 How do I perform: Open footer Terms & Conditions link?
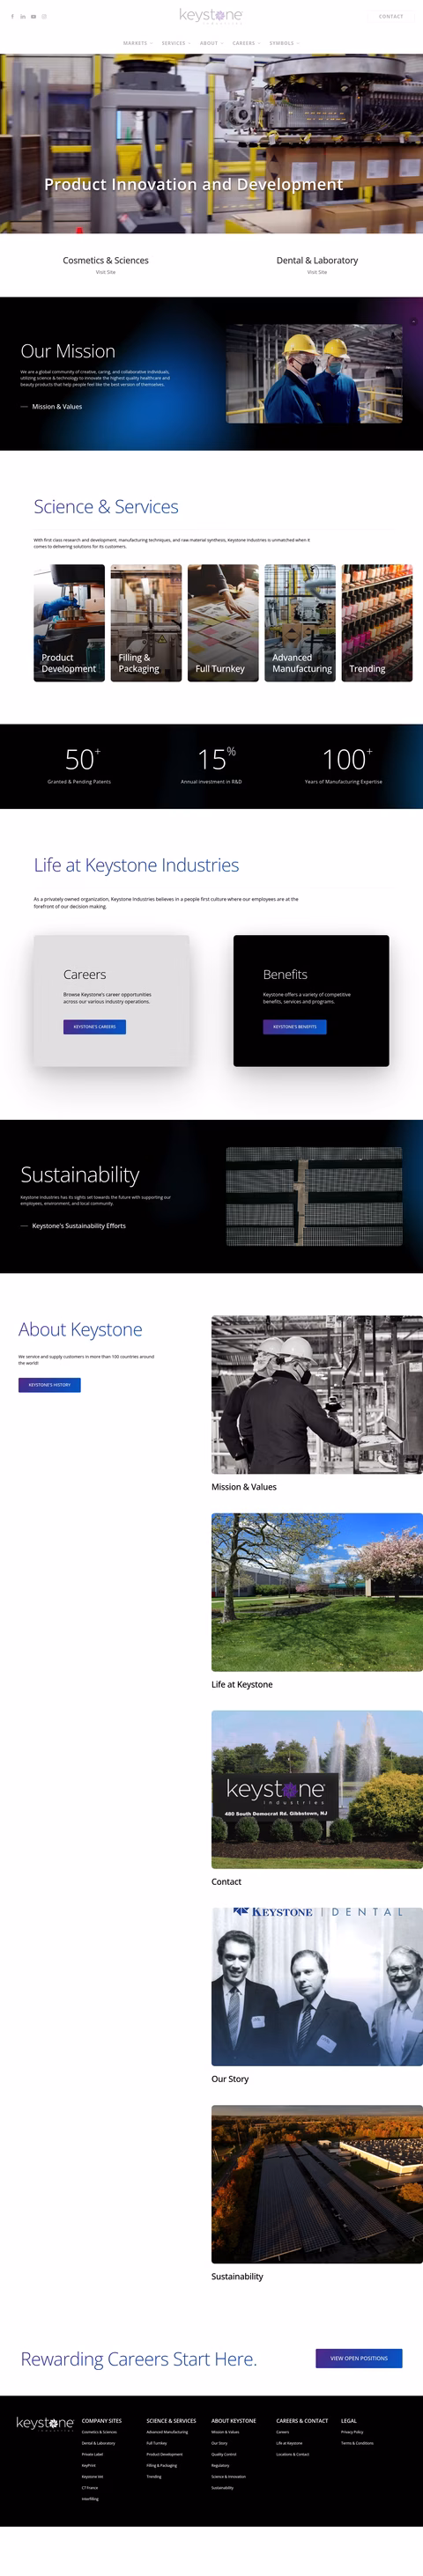click(357, 2443)
